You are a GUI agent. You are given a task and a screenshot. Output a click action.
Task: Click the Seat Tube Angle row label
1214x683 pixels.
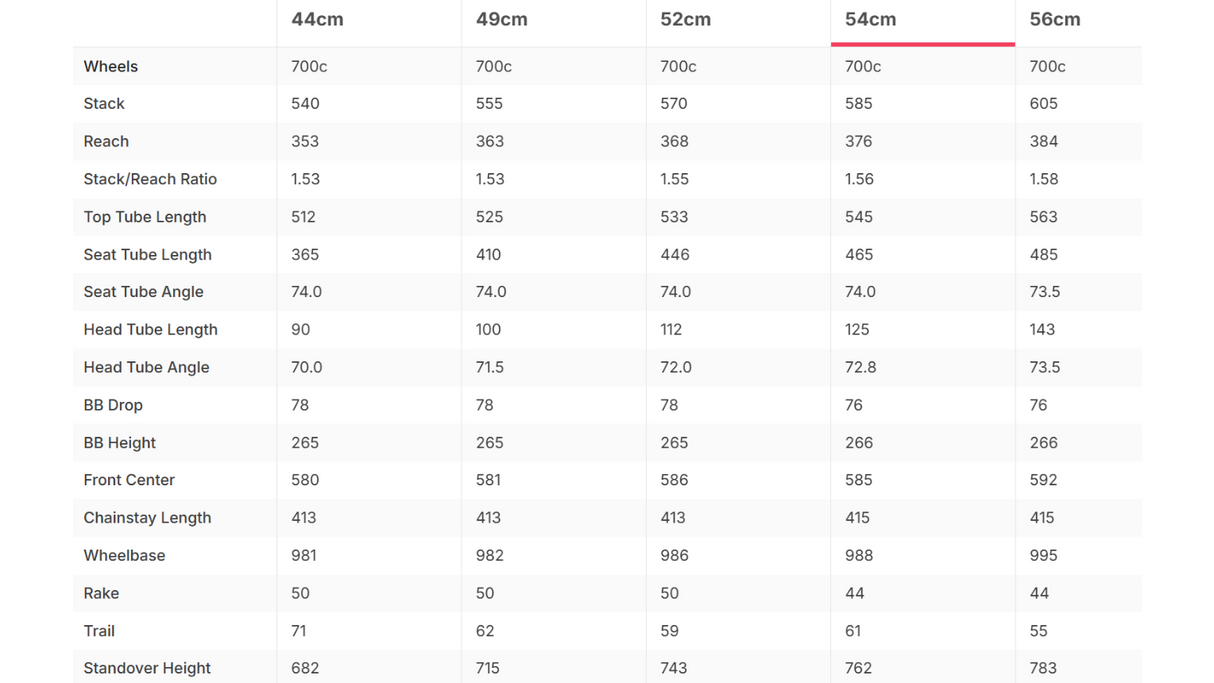click(x=143, y=292)
